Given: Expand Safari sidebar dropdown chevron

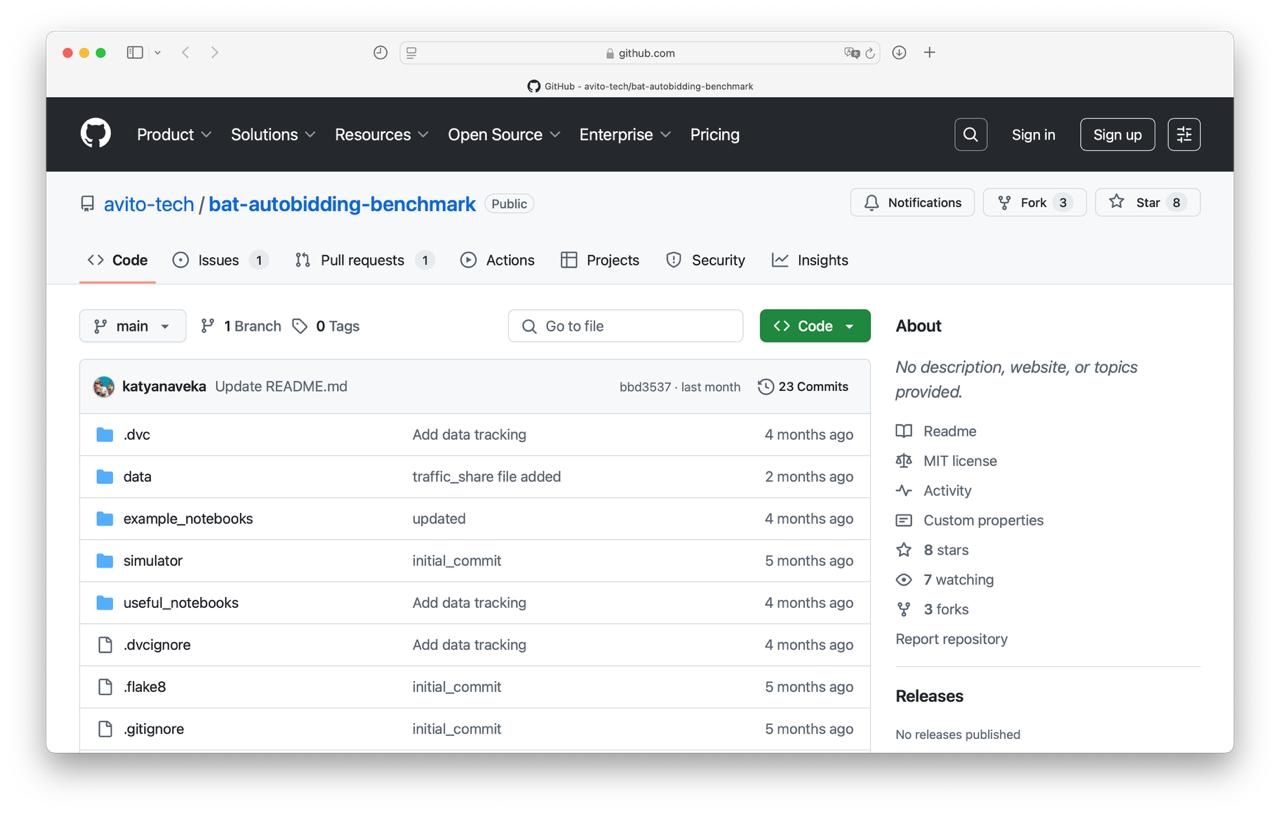Looking at the screenshot, I should click(x=157, y=53).
